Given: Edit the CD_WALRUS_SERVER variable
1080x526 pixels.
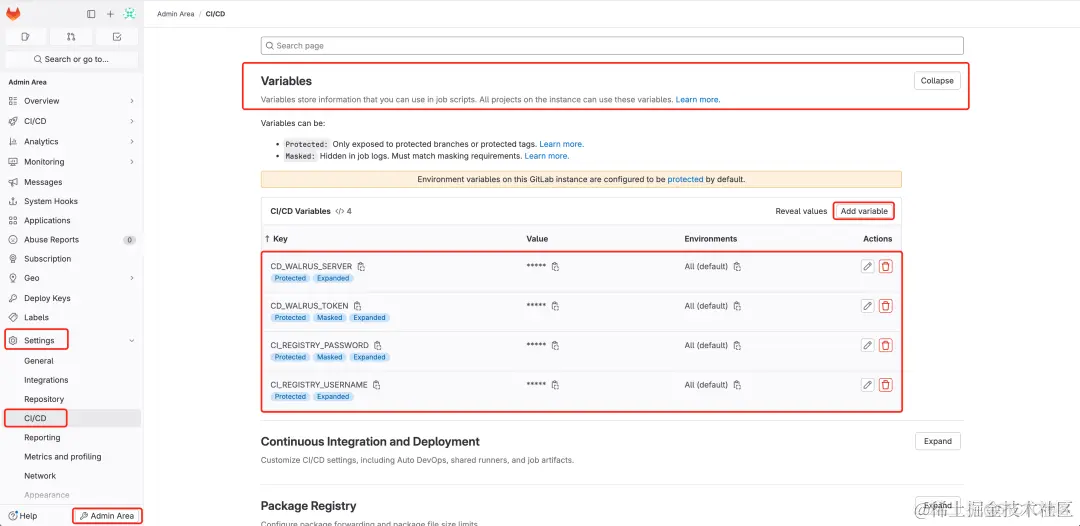Looking at the screenshot, I should (868, 266).
